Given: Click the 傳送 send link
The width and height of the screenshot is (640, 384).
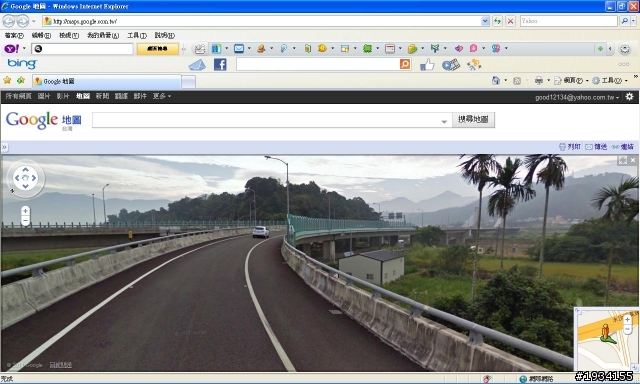Looking at the screenshot, I should [596, 147].
